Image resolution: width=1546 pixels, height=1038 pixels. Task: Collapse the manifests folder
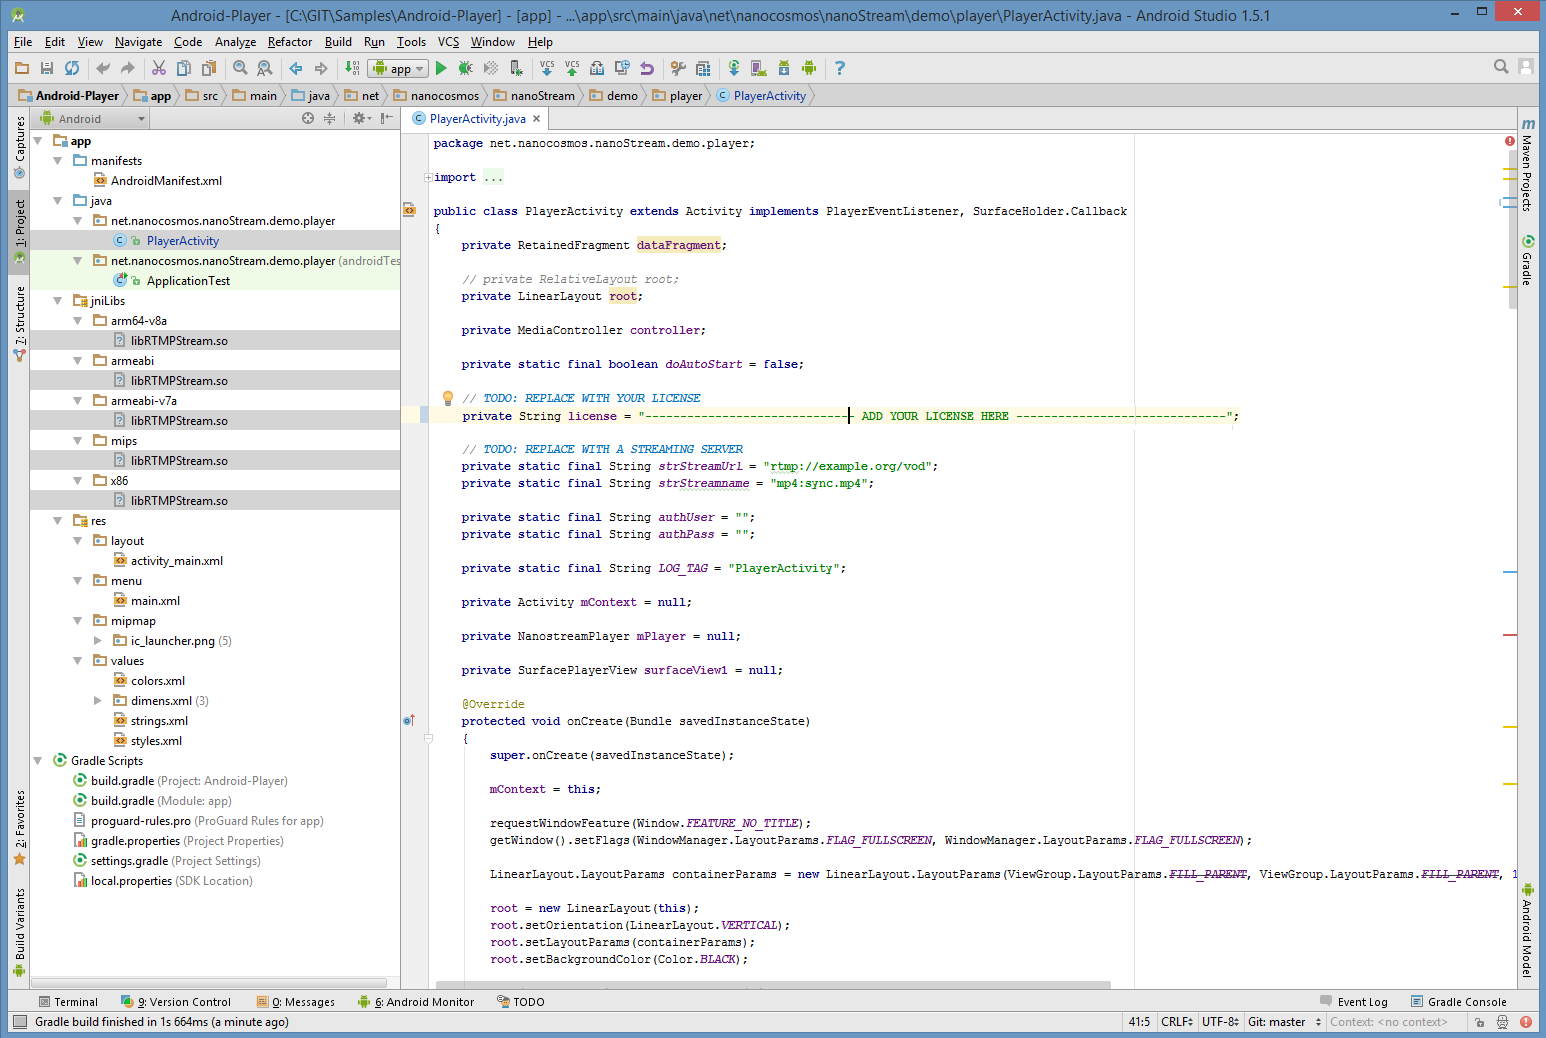pyautogui.click(x=57, y=160)
